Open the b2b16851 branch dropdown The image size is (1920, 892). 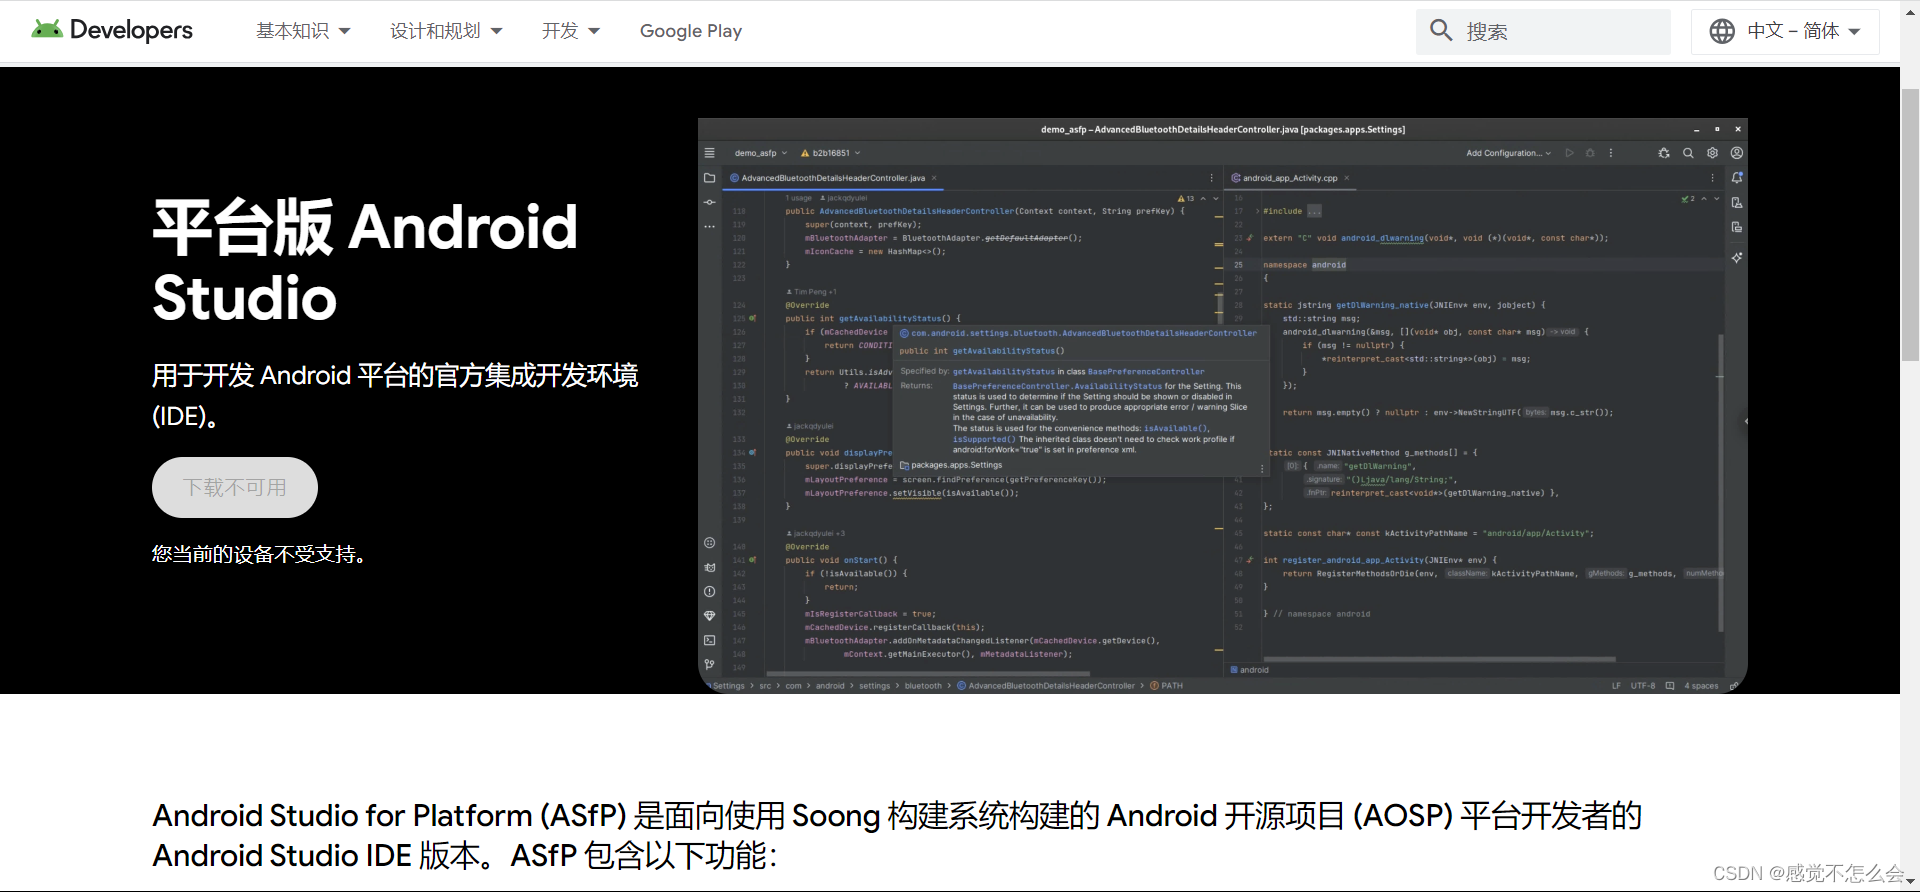830,153
